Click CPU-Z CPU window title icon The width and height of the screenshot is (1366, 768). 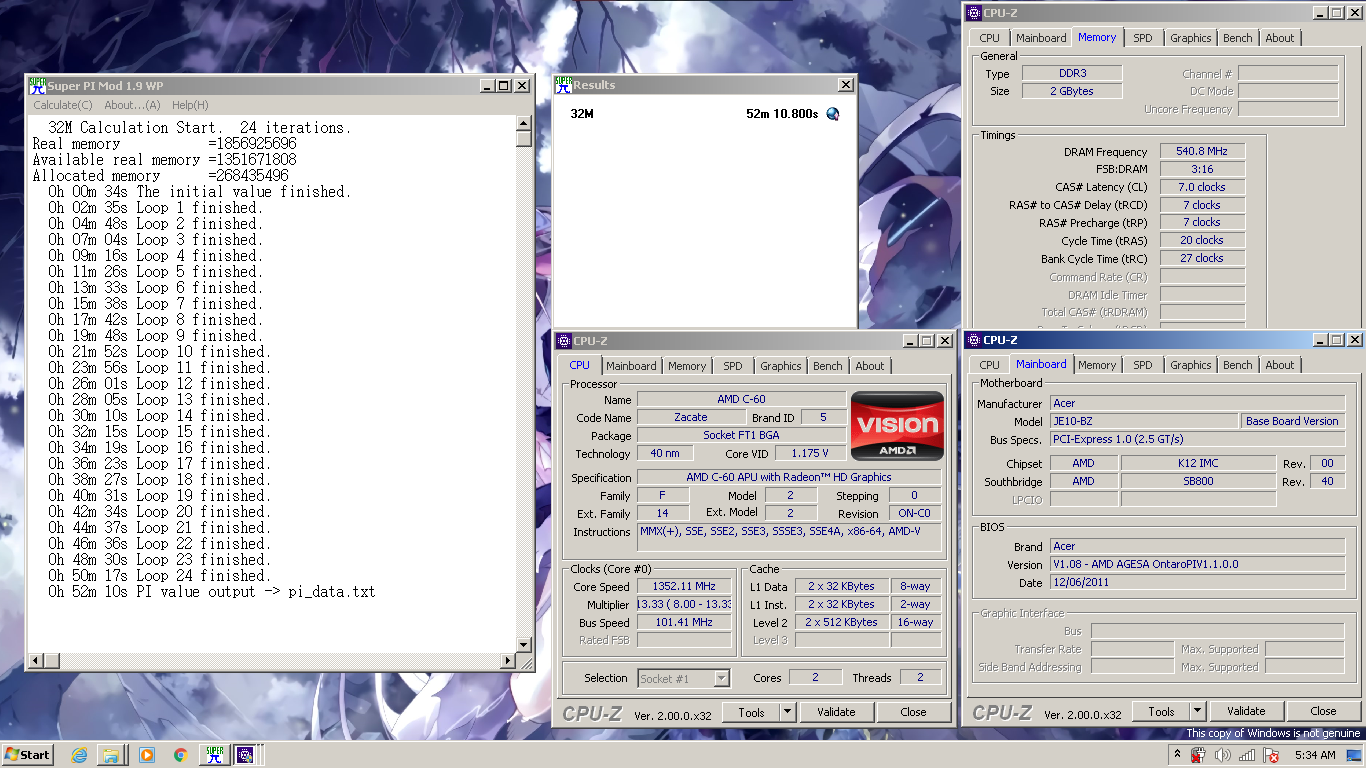coord(564,341)
